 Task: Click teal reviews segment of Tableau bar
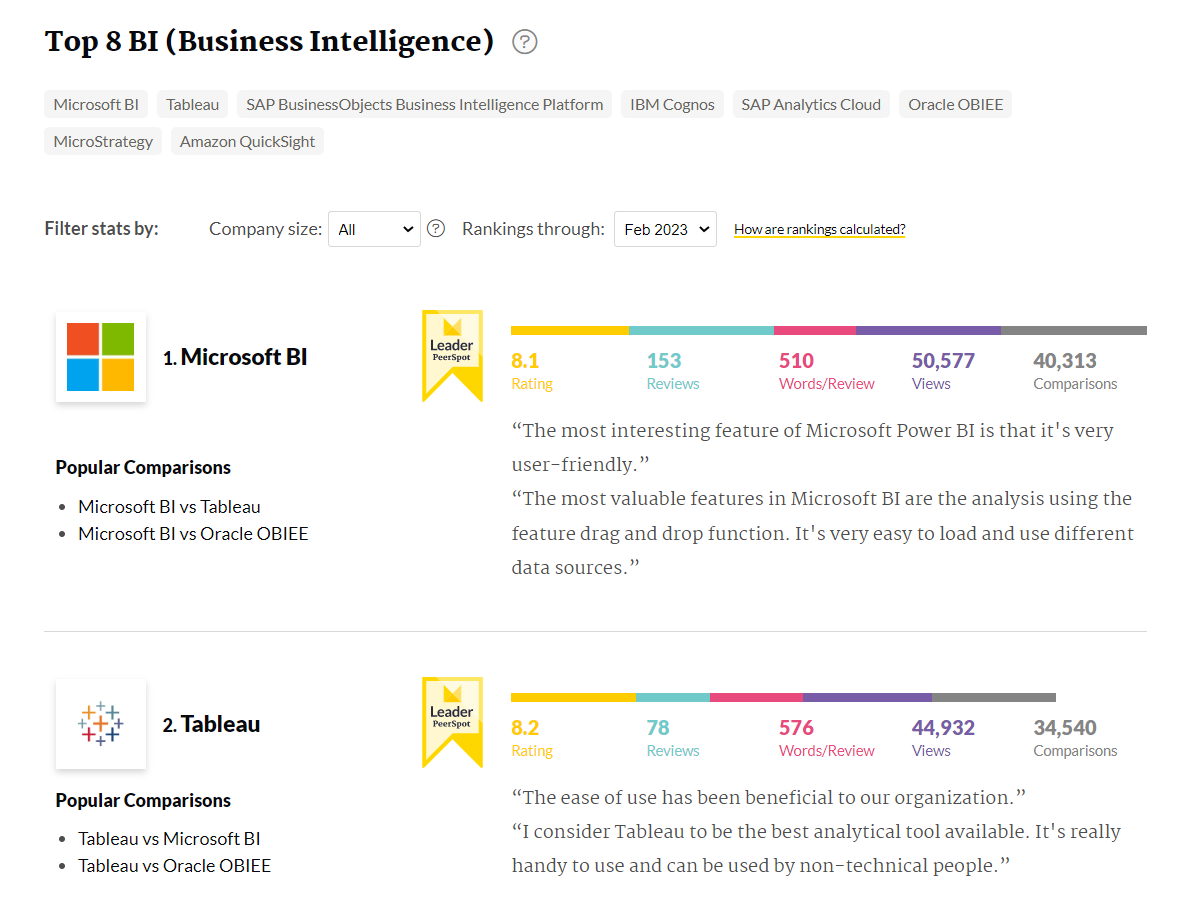[673, 697]
